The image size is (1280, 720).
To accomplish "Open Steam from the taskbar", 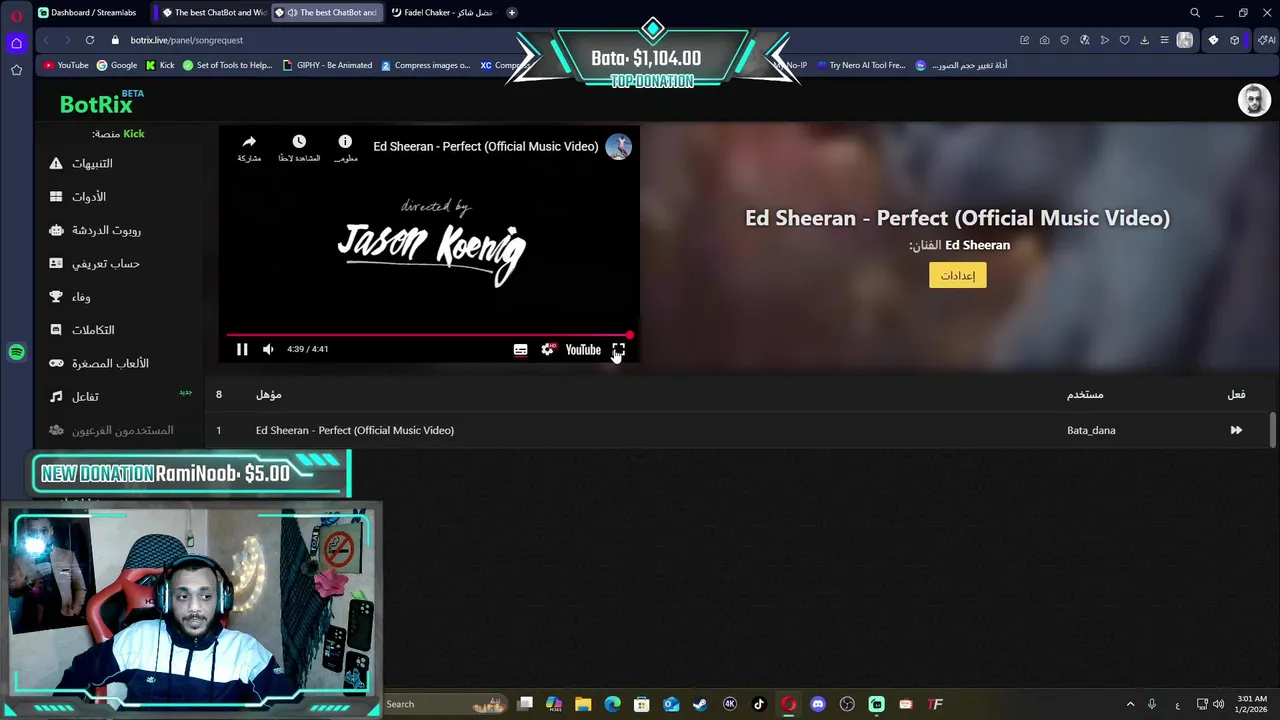I will coord(700,704).
